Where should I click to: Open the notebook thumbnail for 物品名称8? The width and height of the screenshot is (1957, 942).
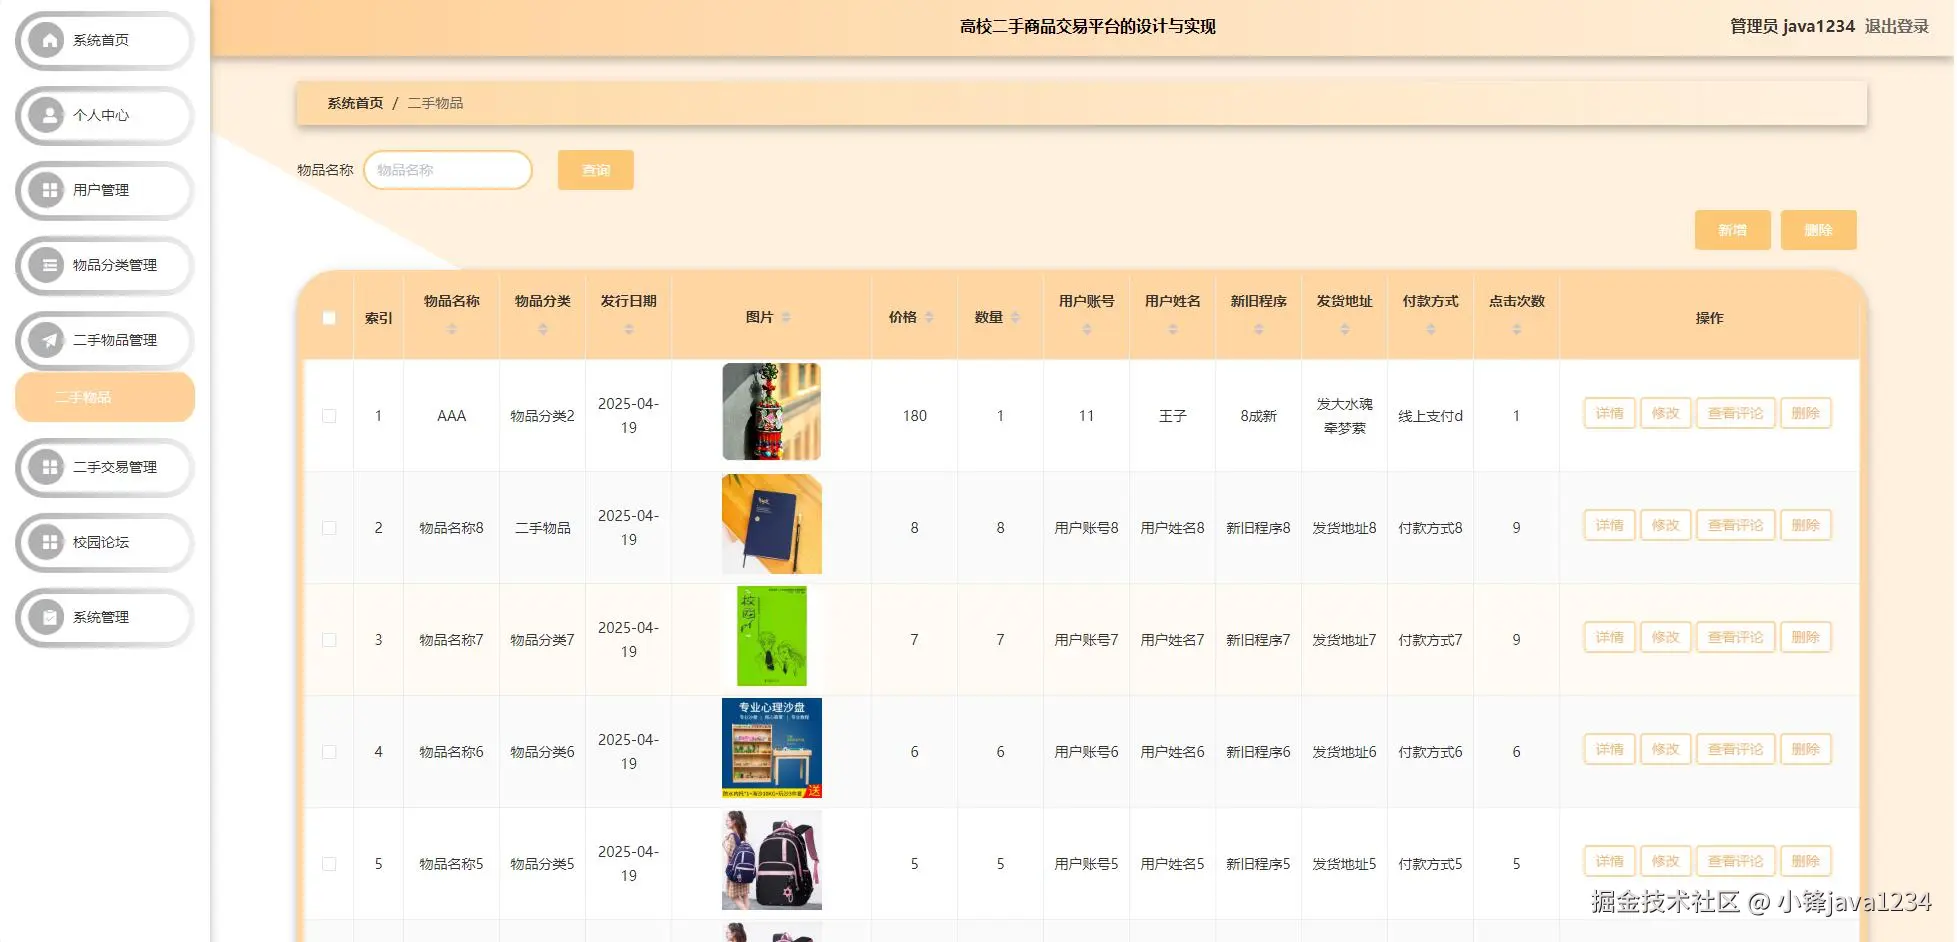(771, 524)
